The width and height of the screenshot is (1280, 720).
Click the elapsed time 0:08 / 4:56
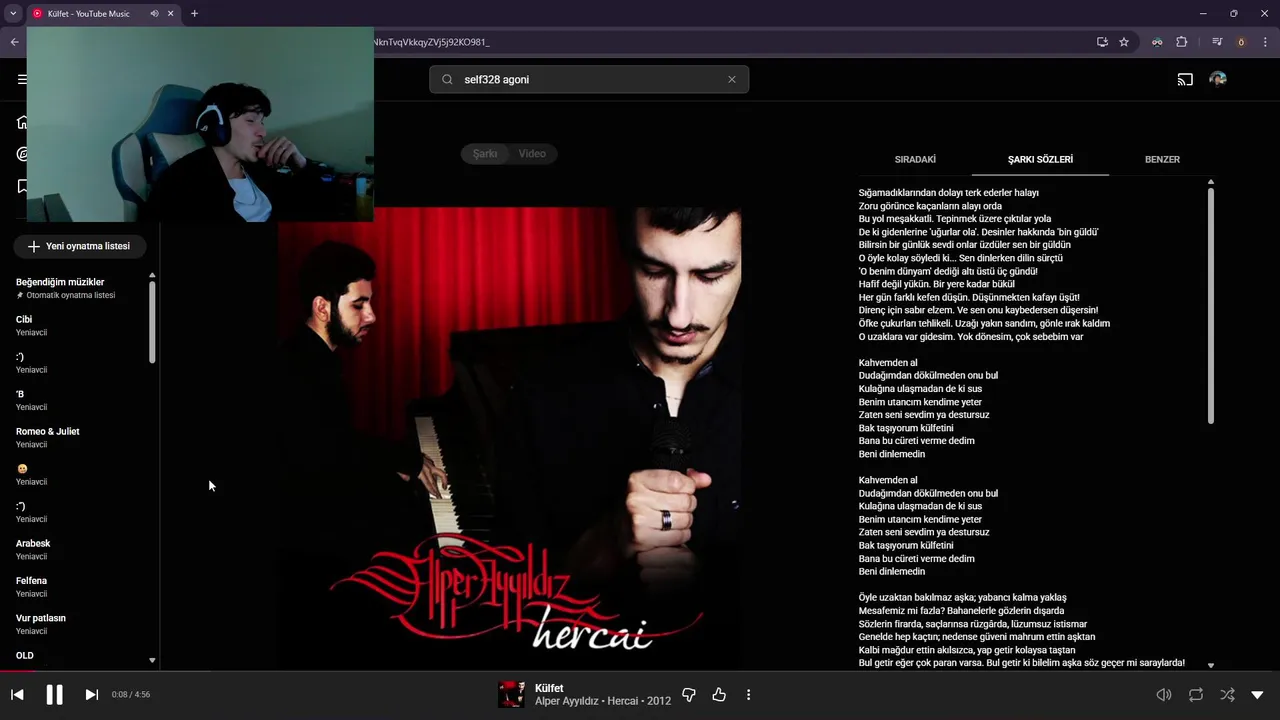click(x=131, y=695)
